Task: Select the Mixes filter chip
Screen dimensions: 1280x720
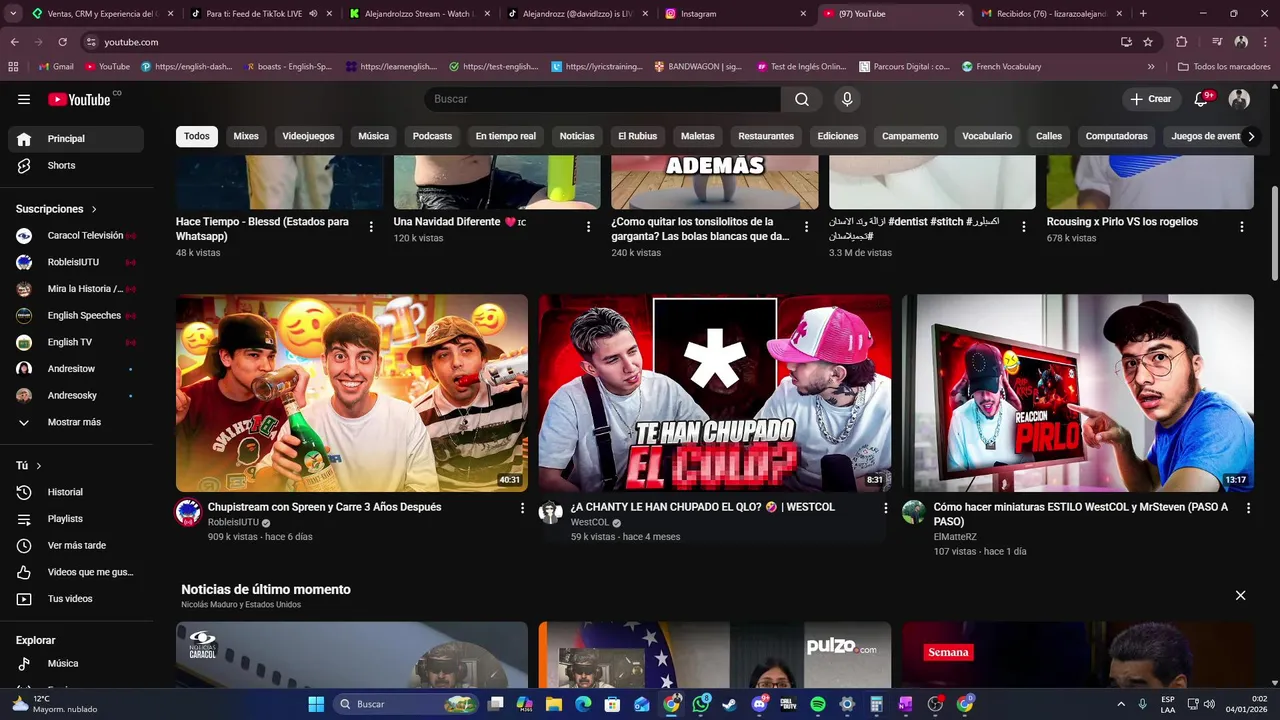Action: (x=246, y=136)
